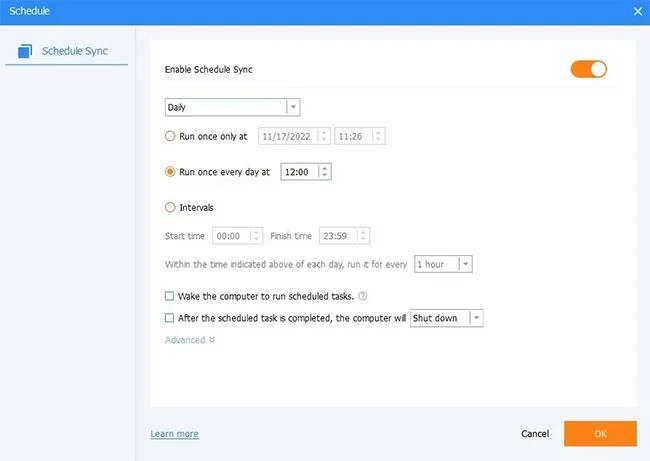This screenshot has height=461, width=650.
Task: Open the Shut down action dropdown
Action: click(x=446, y=318)
